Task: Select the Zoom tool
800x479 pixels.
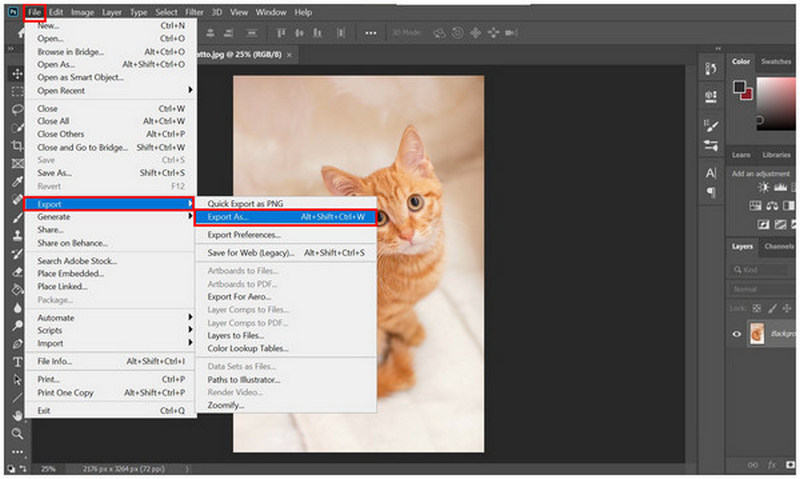Action: point(17,434)
